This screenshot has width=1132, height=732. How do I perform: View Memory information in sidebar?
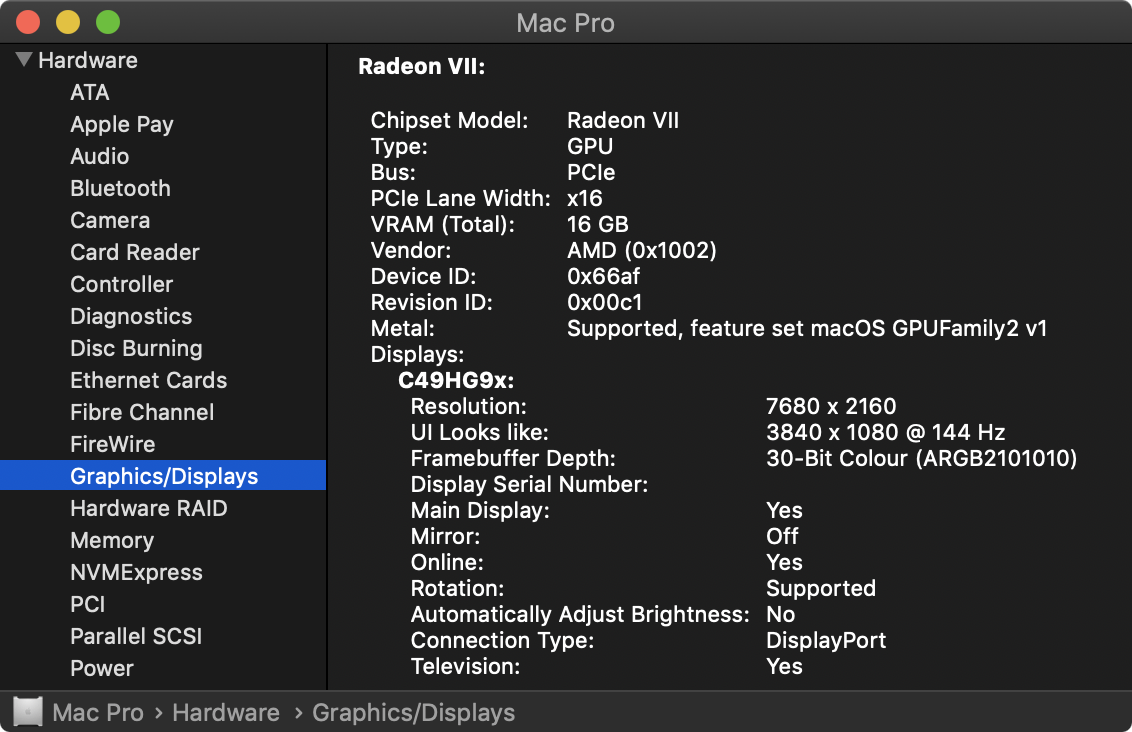[112, 540]
